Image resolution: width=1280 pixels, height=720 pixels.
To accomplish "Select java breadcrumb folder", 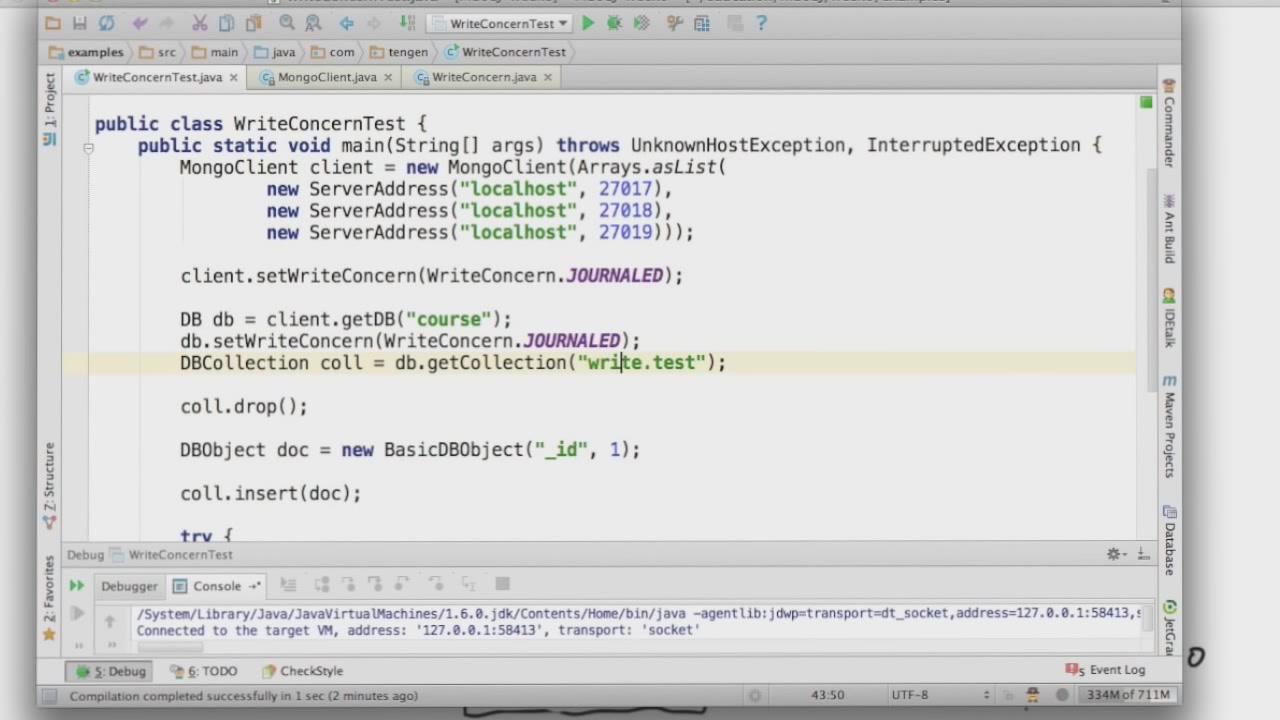I will [x=274, y=52].
